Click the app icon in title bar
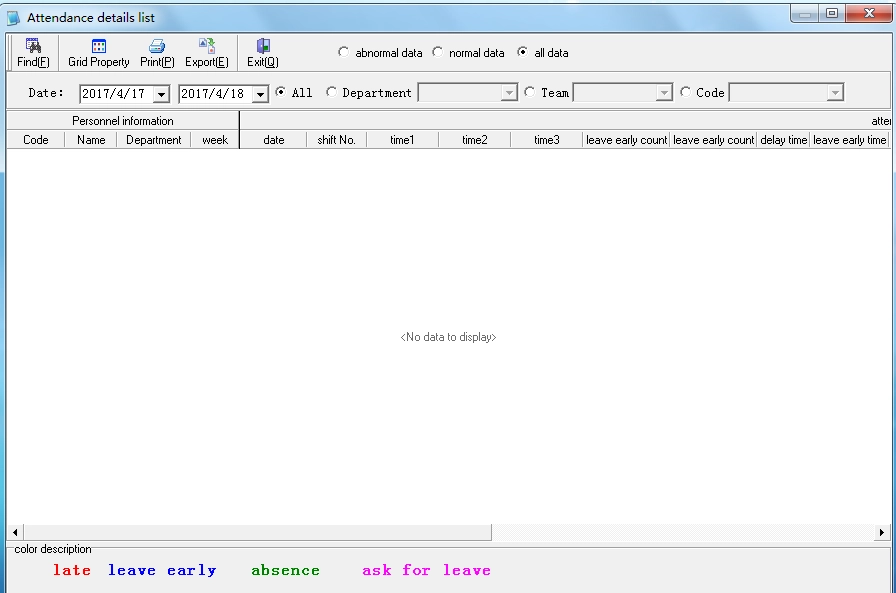 pos(13,18)
